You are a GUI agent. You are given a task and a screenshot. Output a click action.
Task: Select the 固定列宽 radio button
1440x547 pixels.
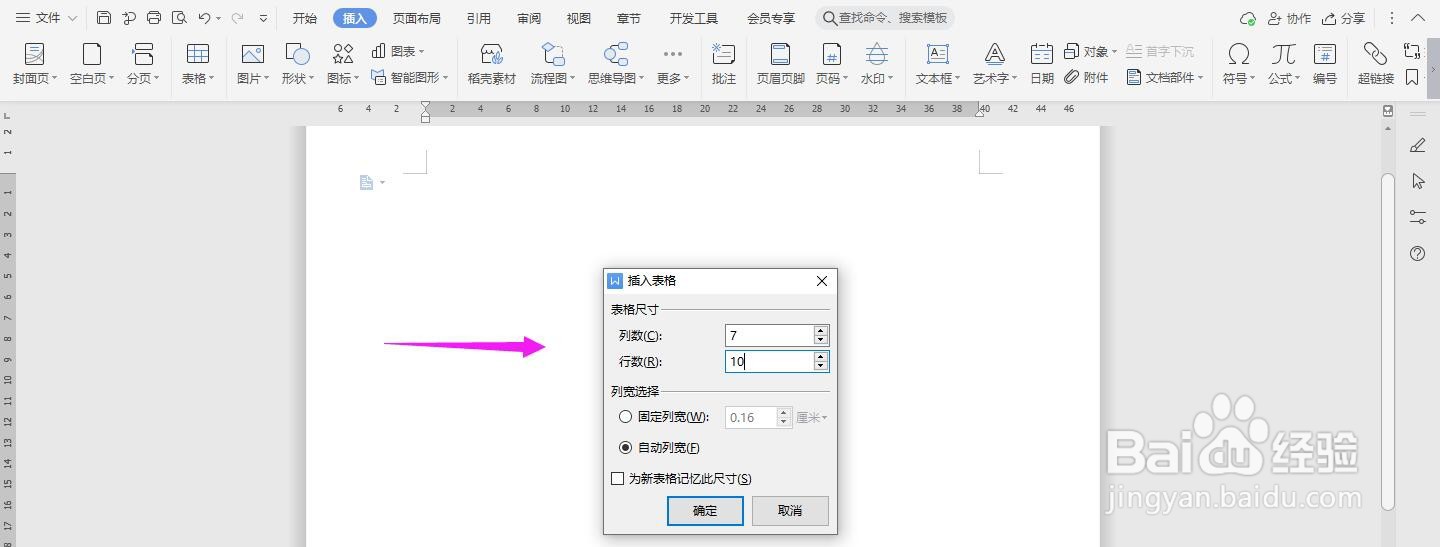[x=626, y=417]
